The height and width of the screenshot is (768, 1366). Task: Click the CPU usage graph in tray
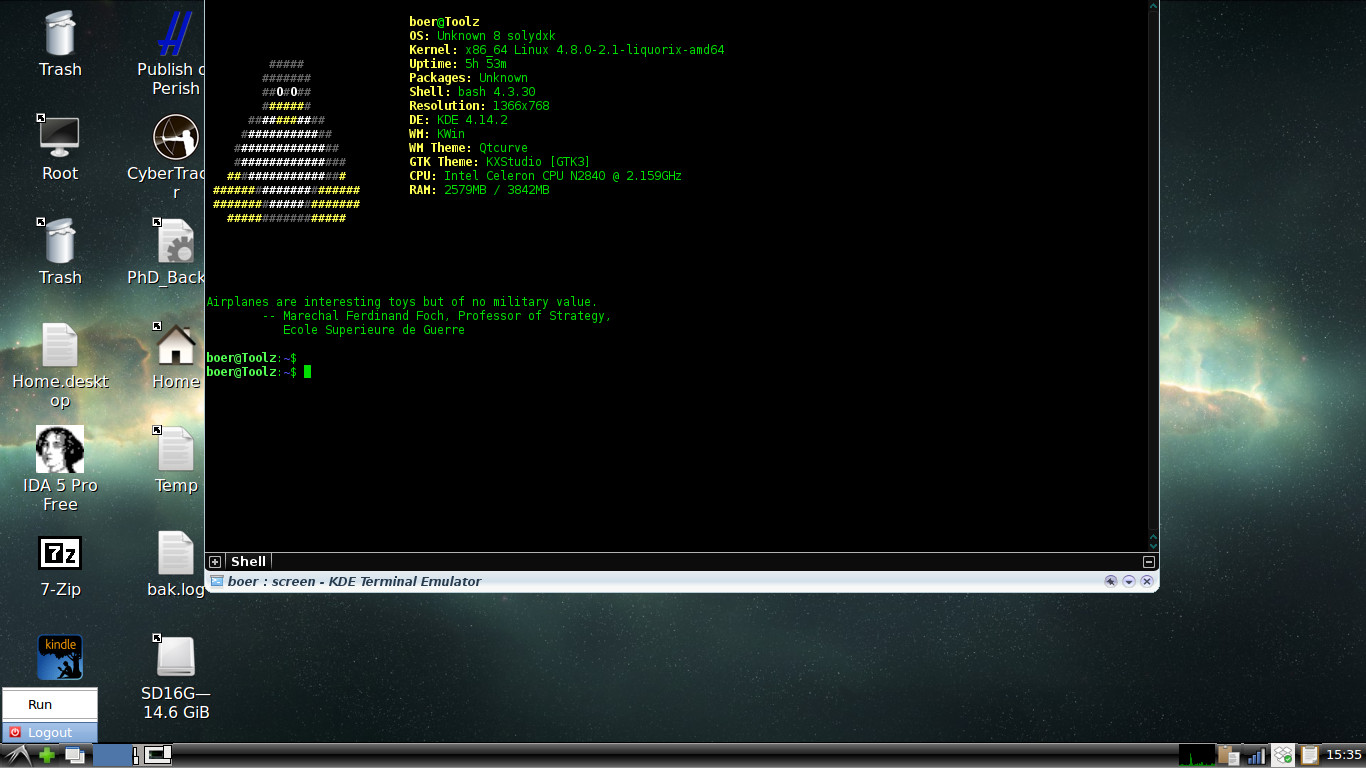pyautogui.click(x=1196, y=755)
